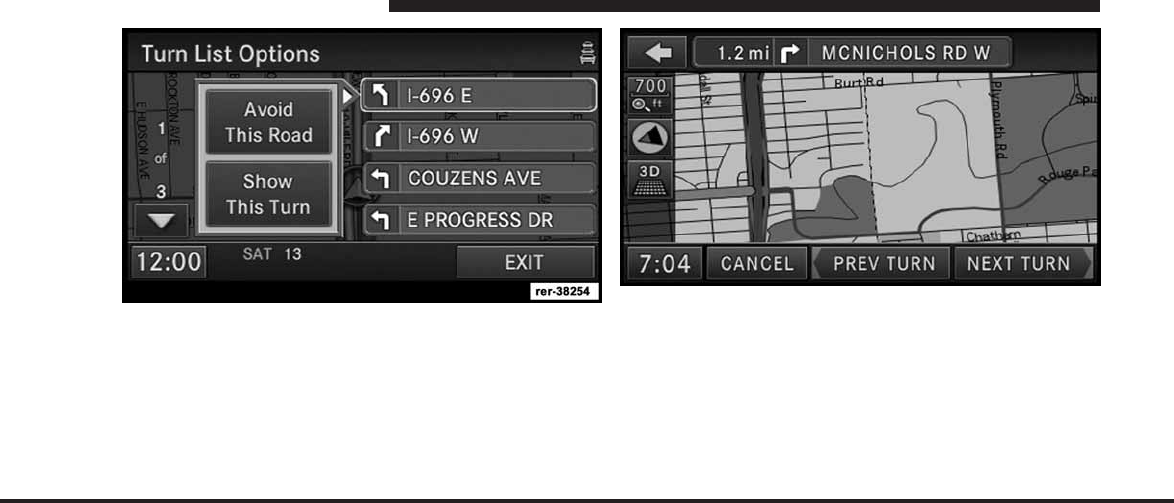Tap the back arrow on the map screen
The width and height of the screenshot is (1174, 503).
tap(657, 52)
